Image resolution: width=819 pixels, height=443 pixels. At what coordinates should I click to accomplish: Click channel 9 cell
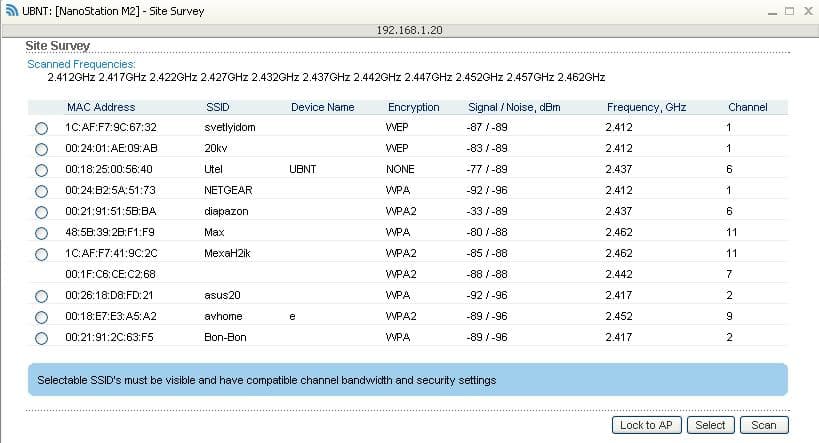pyautogui.click(x=729, y=316)
